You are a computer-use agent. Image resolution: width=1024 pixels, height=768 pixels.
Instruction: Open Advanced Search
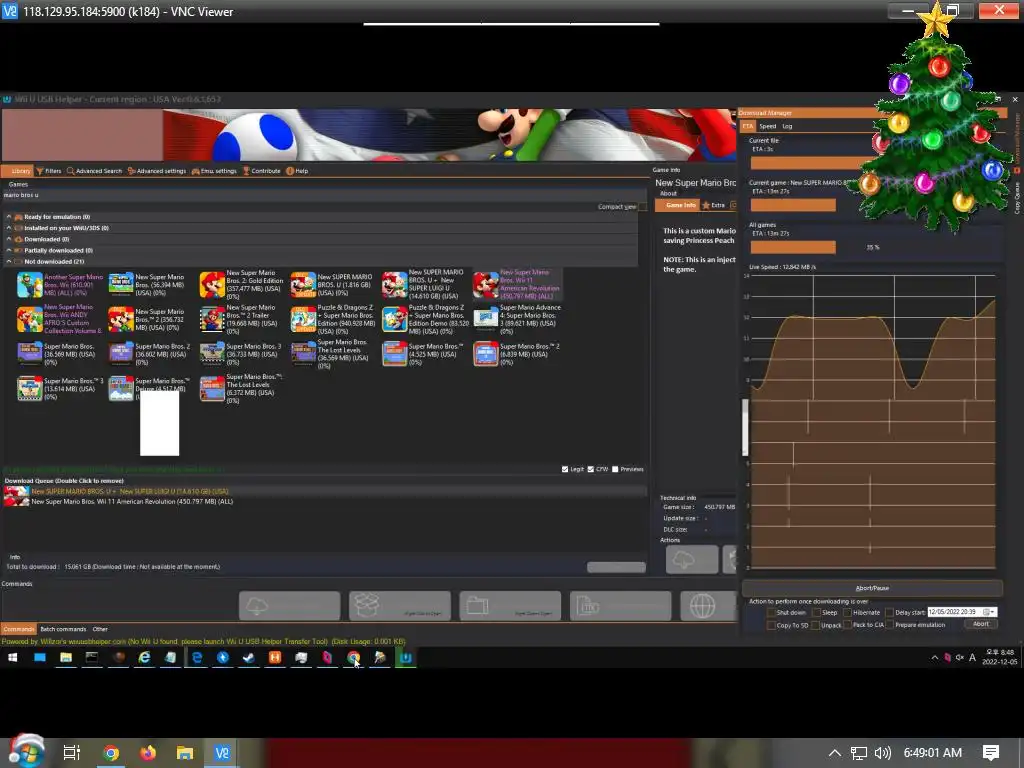(x=95, y=171)
